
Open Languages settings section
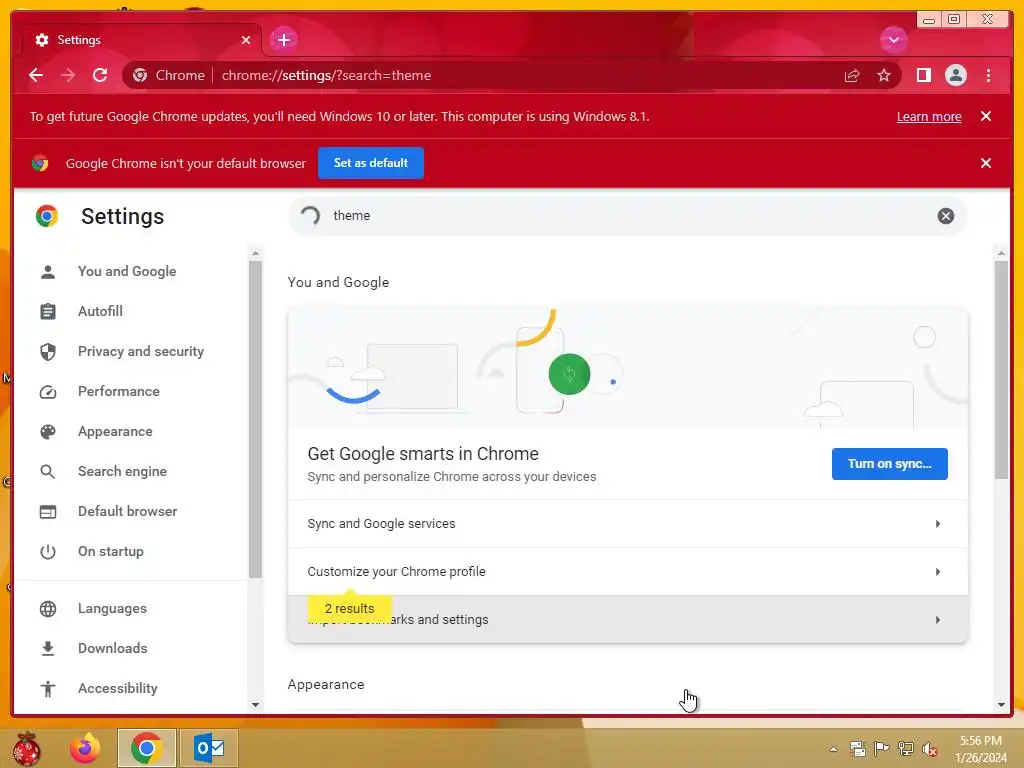(112, 609)
